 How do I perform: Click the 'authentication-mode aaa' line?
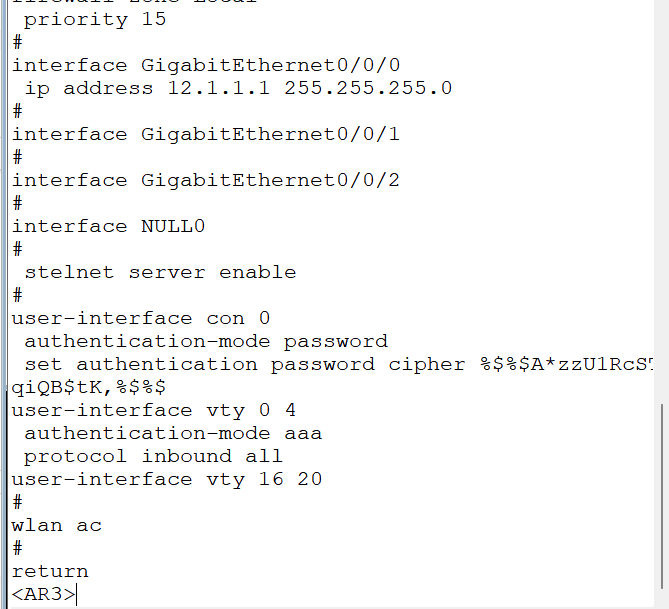pyautogui.click(x=173, y=433)
